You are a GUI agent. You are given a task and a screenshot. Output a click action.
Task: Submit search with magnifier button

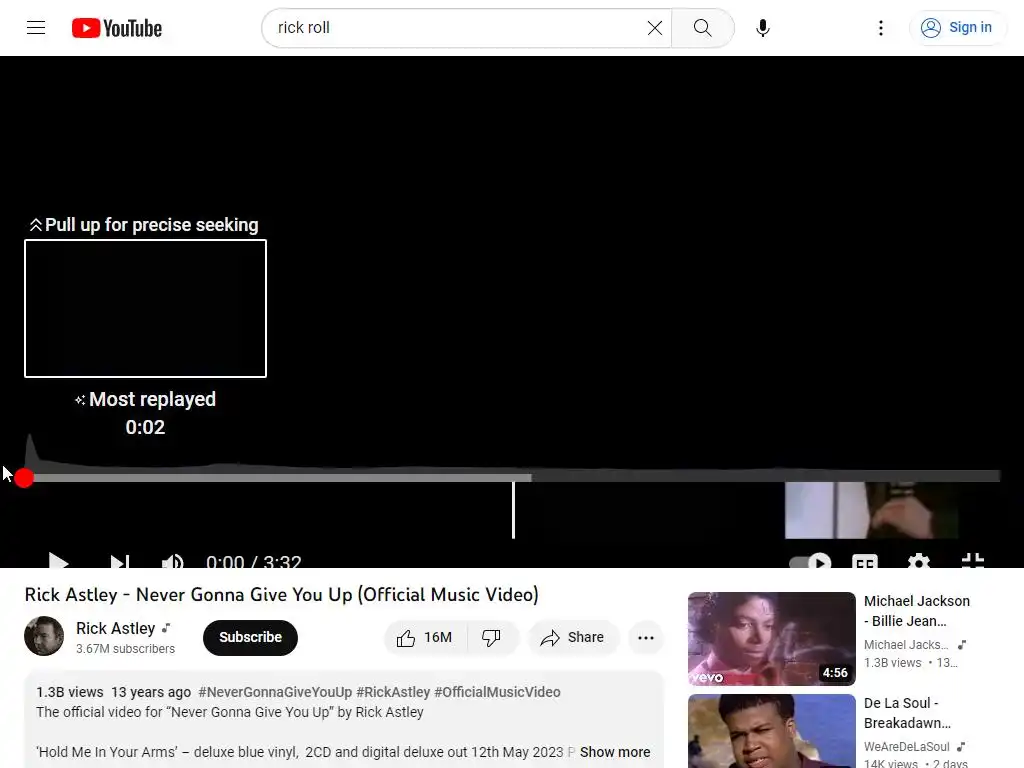point(703,27)
